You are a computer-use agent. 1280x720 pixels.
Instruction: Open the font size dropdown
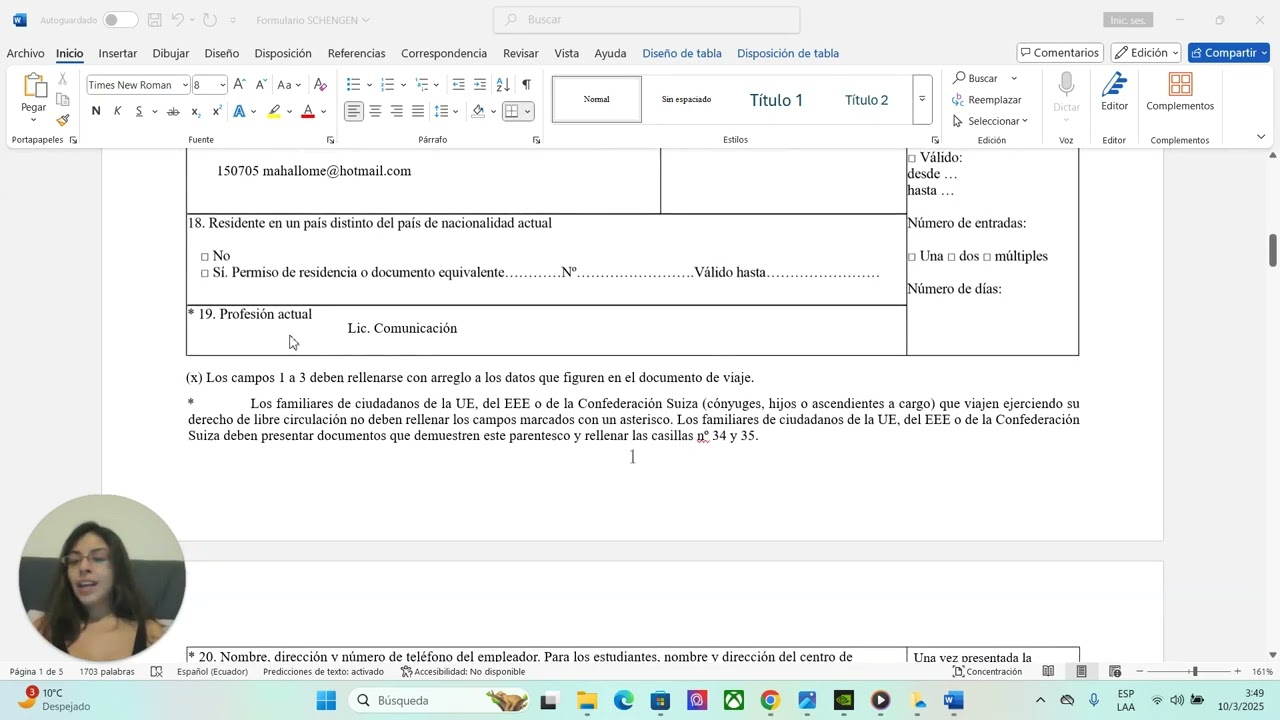click(222, 85)
